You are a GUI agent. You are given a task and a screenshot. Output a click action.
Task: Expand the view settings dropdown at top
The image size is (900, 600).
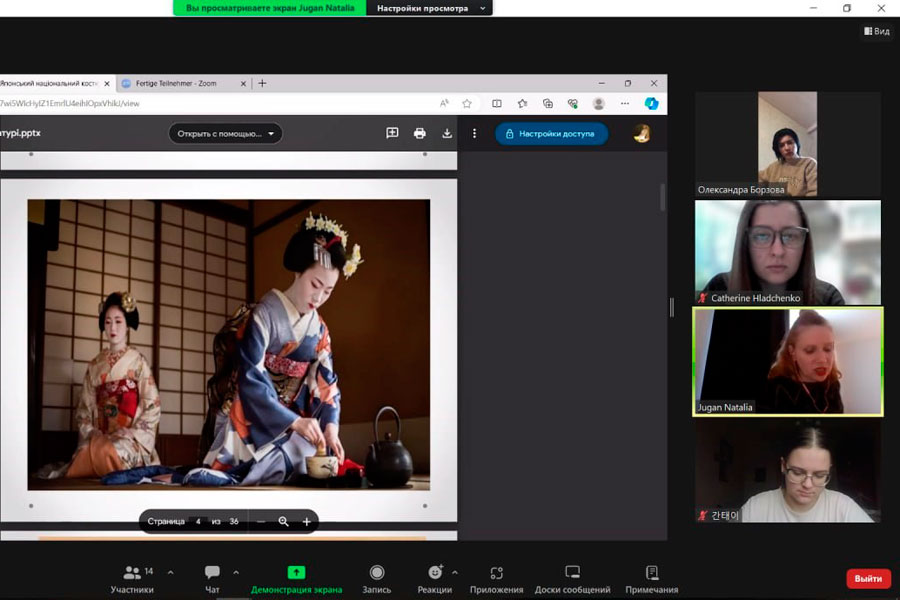(429, 8)
